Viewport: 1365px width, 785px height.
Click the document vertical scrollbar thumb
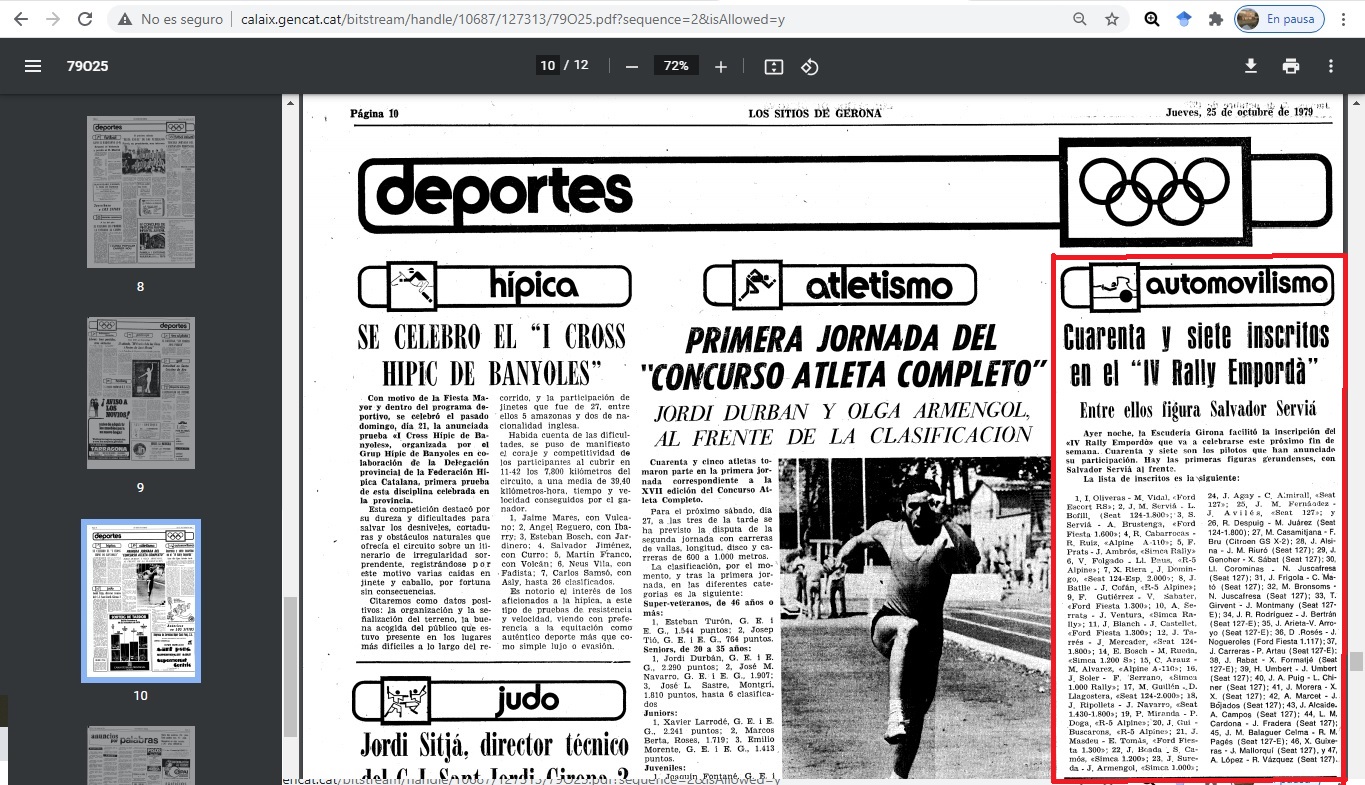click(x=1356, y=661)
